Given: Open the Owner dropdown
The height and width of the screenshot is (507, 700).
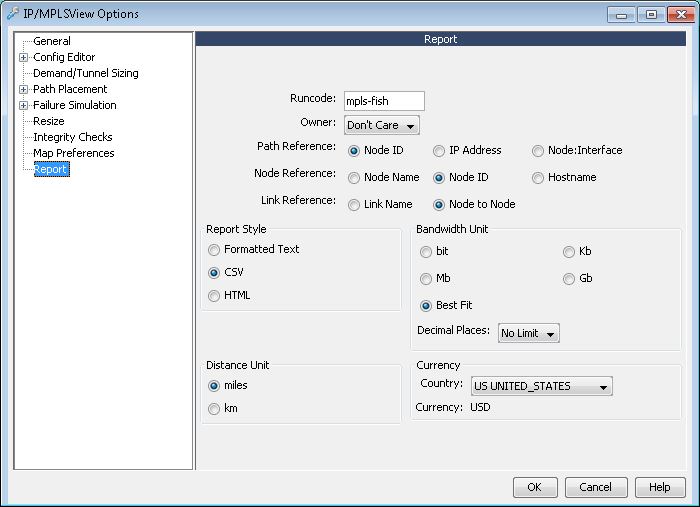Looking at the screenshot, I should click(381, 125).
